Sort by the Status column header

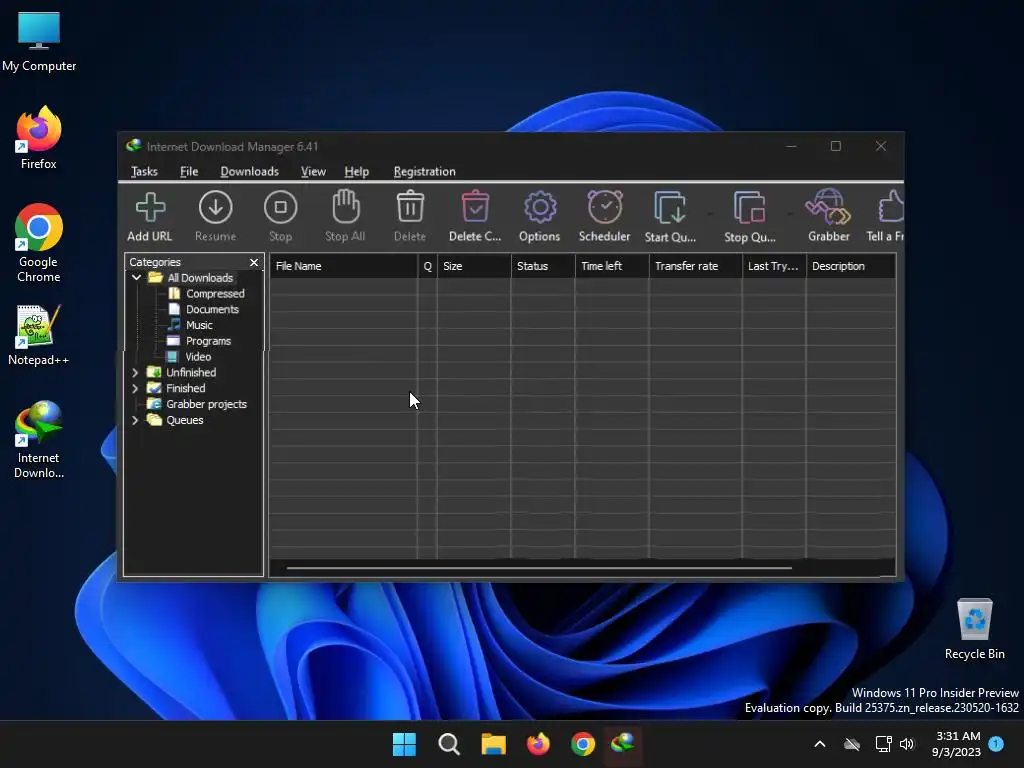543,266
